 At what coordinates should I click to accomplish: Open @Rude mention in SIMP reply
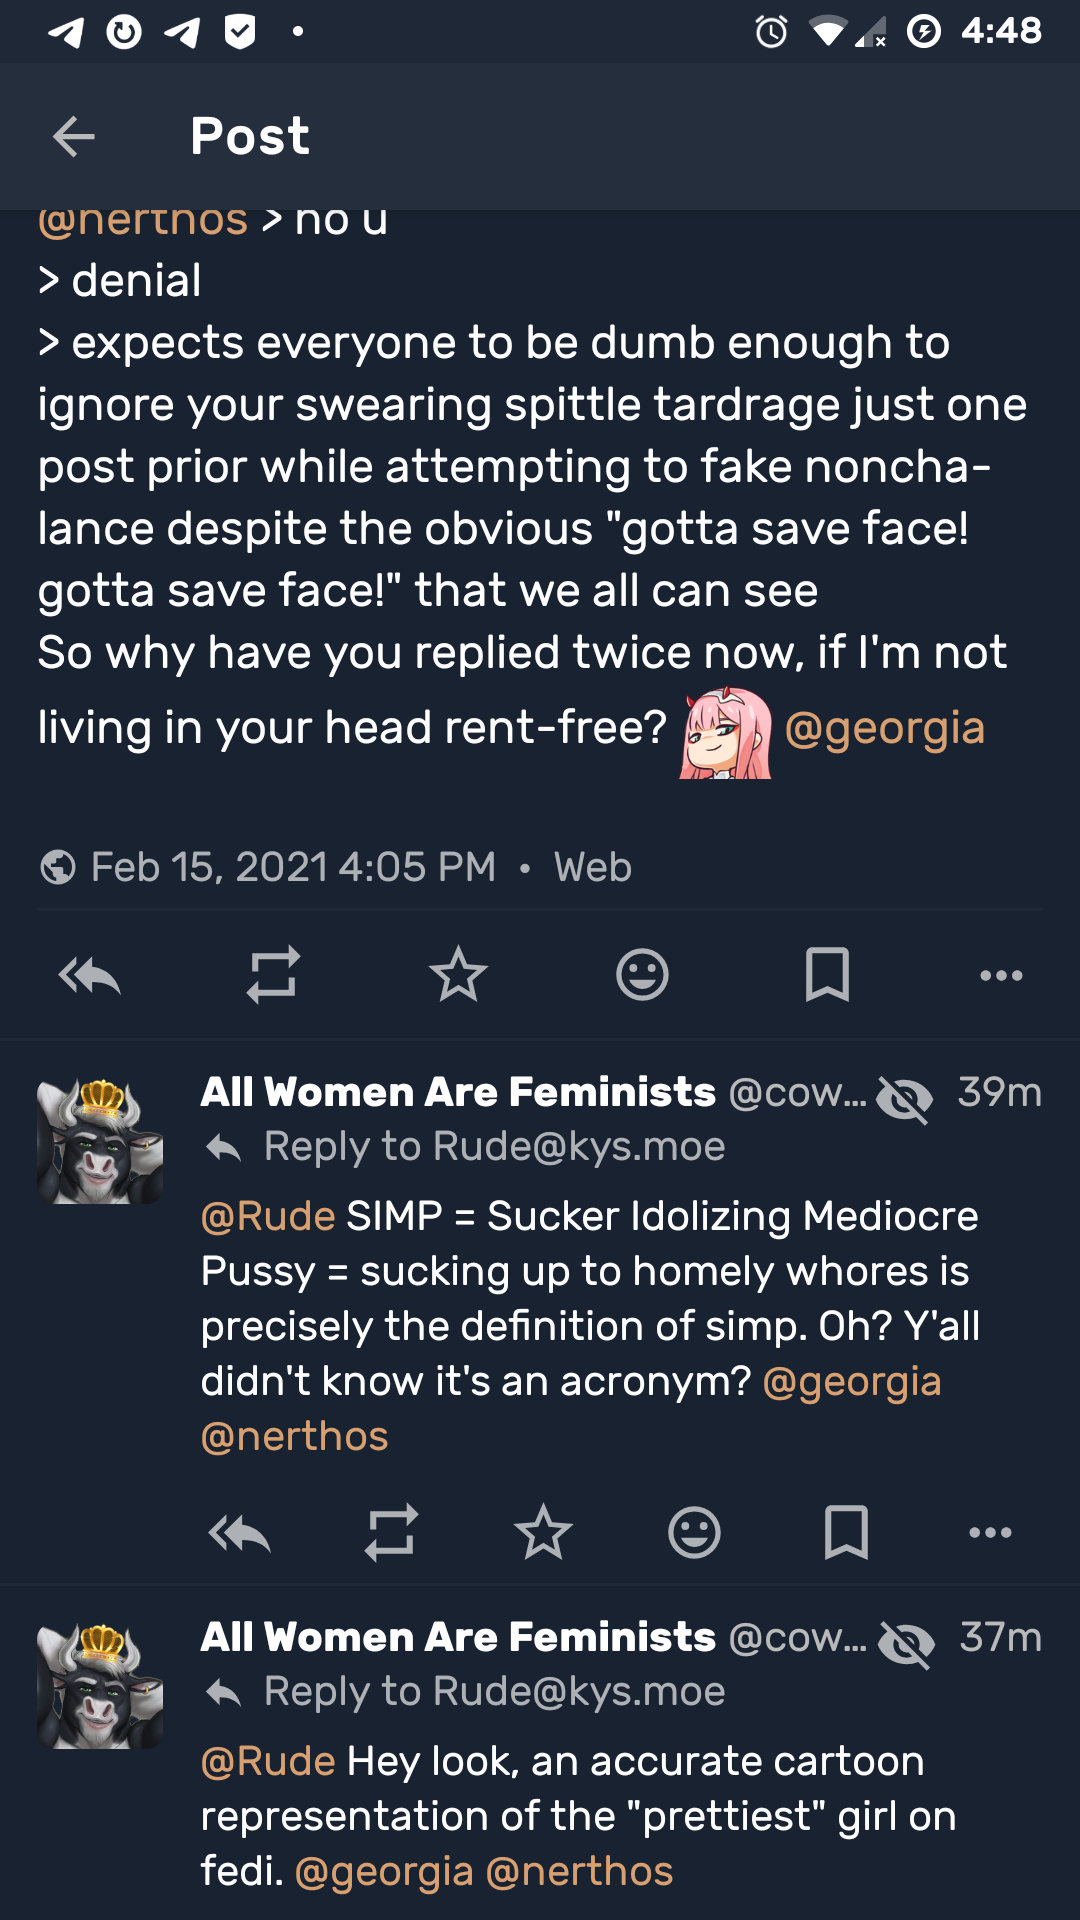point(268,1217)
